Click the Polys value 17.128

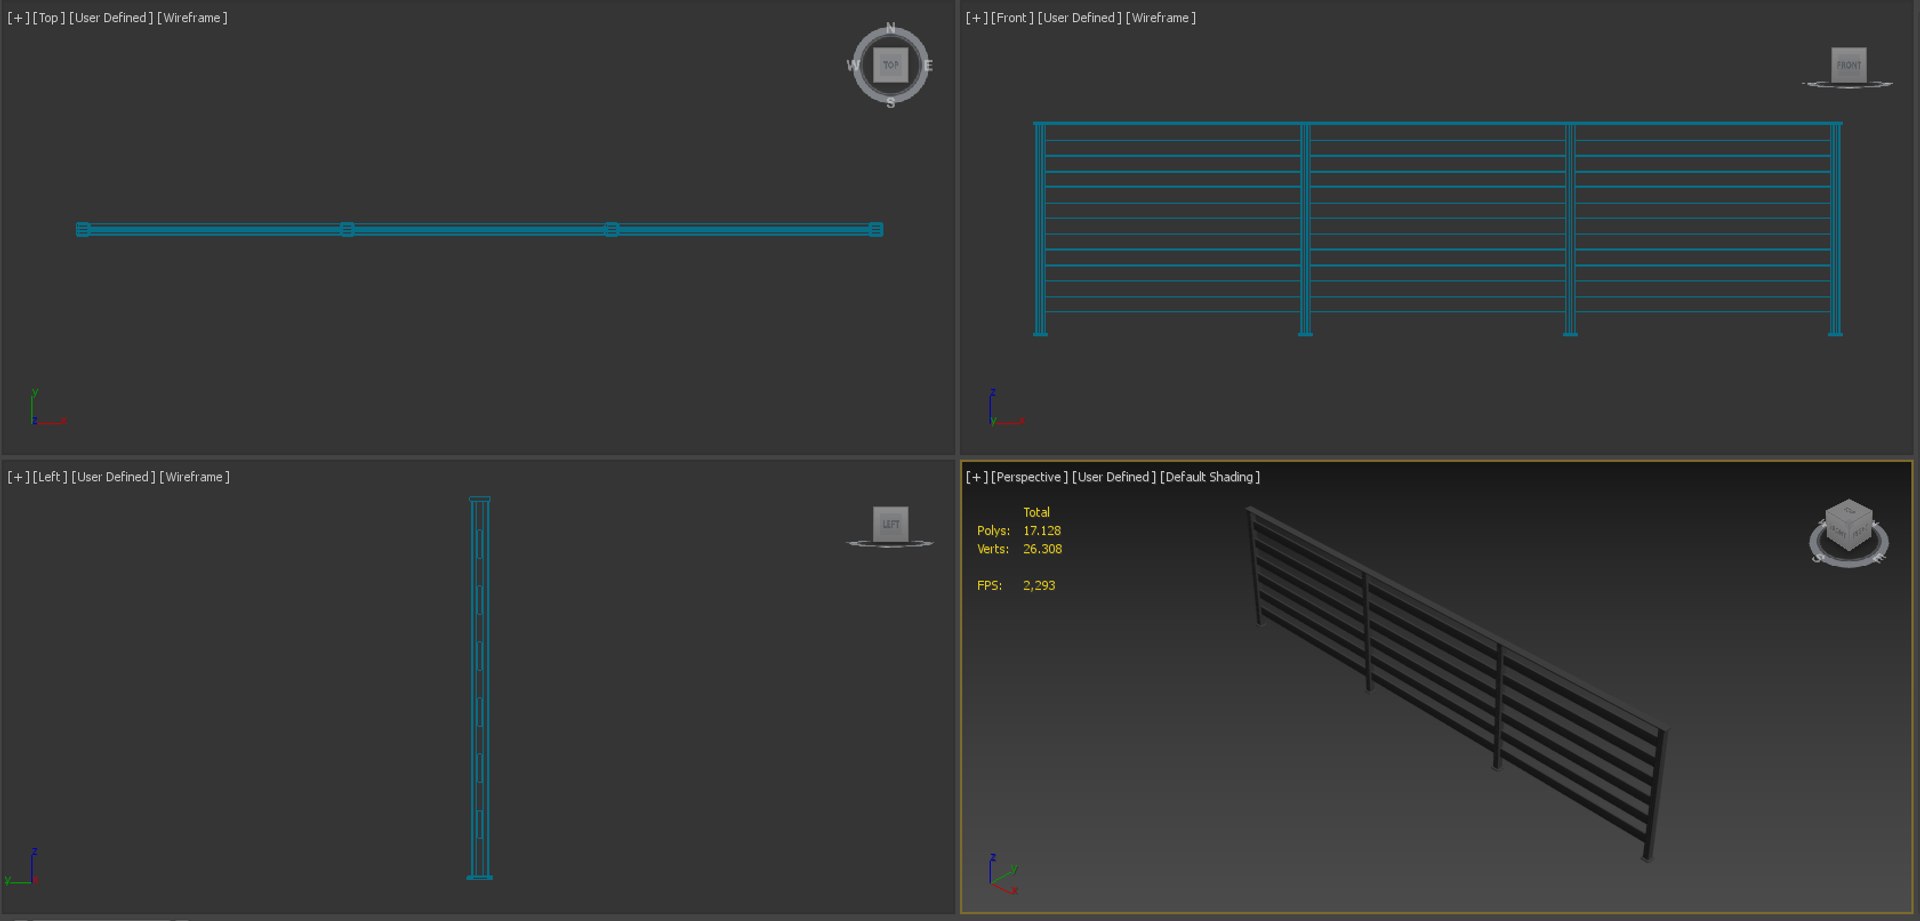pos(1042,531)
